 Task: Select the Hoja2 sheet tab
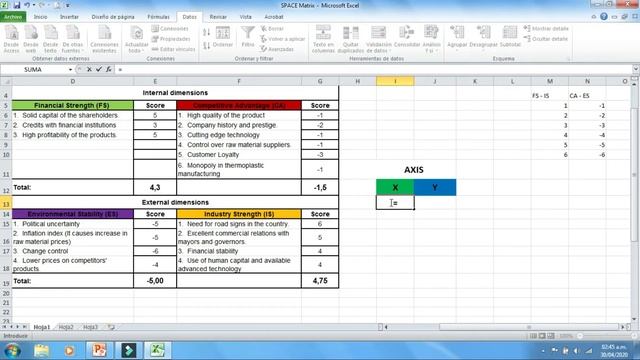coord(66,327)
